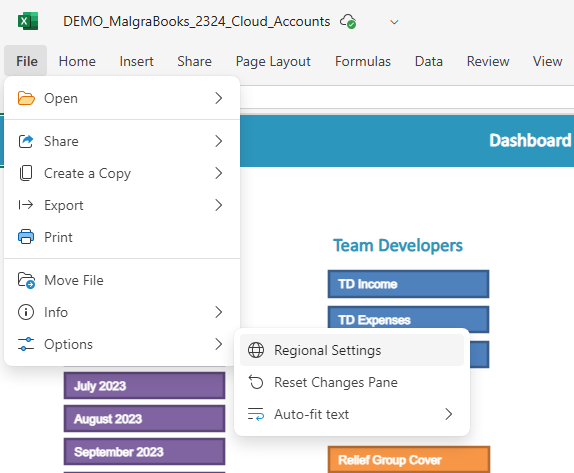Click the Reset Changes Pane undo icon
The image size is (574, 473).
tap(256, 382)
